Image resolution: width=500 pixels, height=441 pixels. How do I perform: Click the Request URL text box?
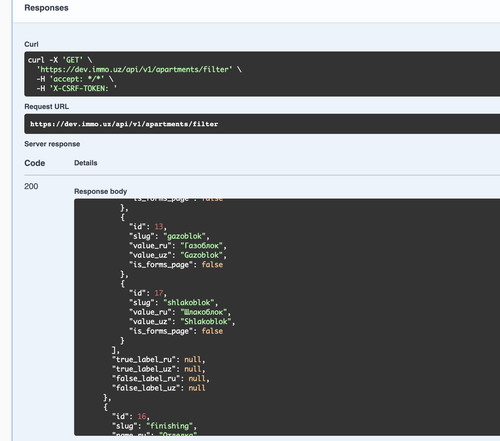click(262, 124)
